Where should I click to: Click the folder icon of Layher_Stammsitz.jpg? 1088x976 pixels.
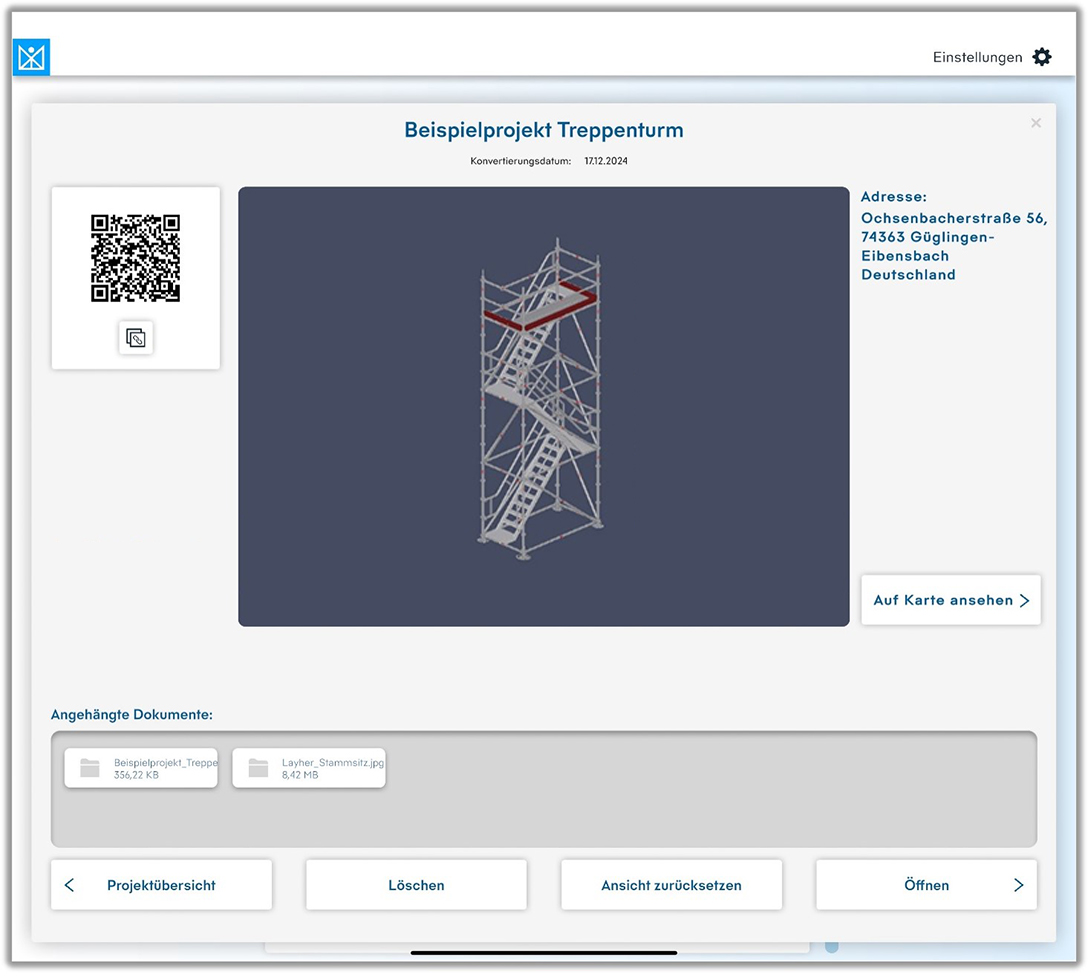click(258, 768)
